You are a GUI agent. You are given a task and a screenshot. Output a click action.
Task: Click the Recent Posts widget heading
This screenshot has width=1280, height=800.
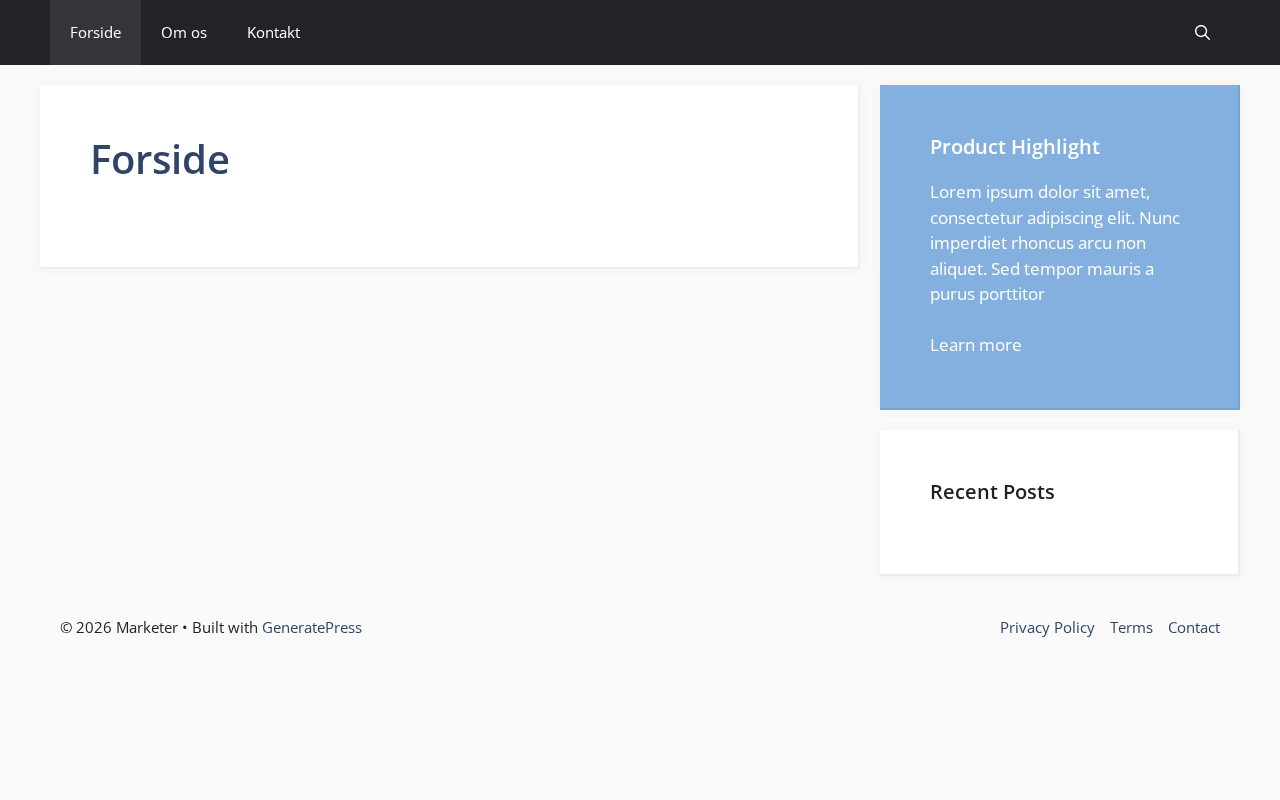(x=992, y=492)
